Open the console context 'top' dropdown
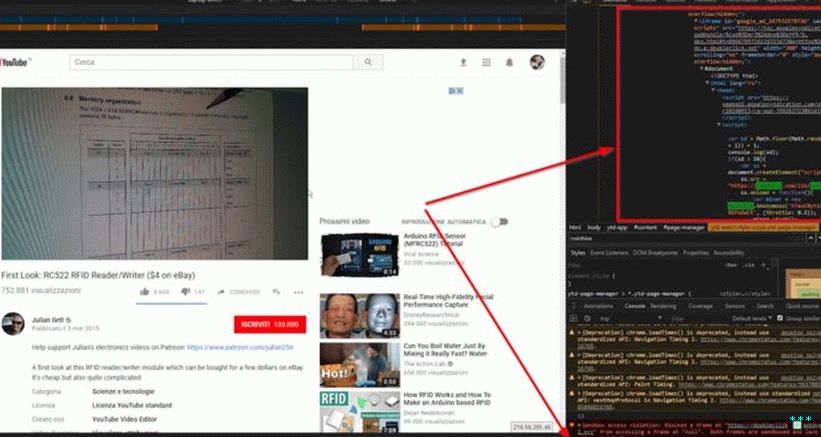Screen dimensions: 821x437 click(x=629, y=318)
